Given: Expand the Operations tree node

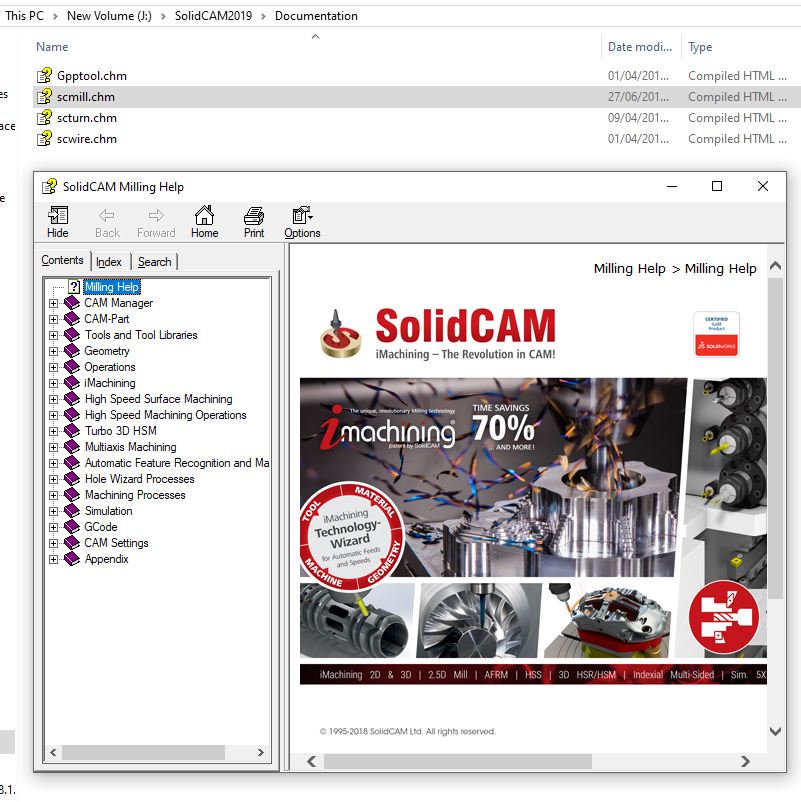Looking at the screenshot, I should tap(53, 367).
